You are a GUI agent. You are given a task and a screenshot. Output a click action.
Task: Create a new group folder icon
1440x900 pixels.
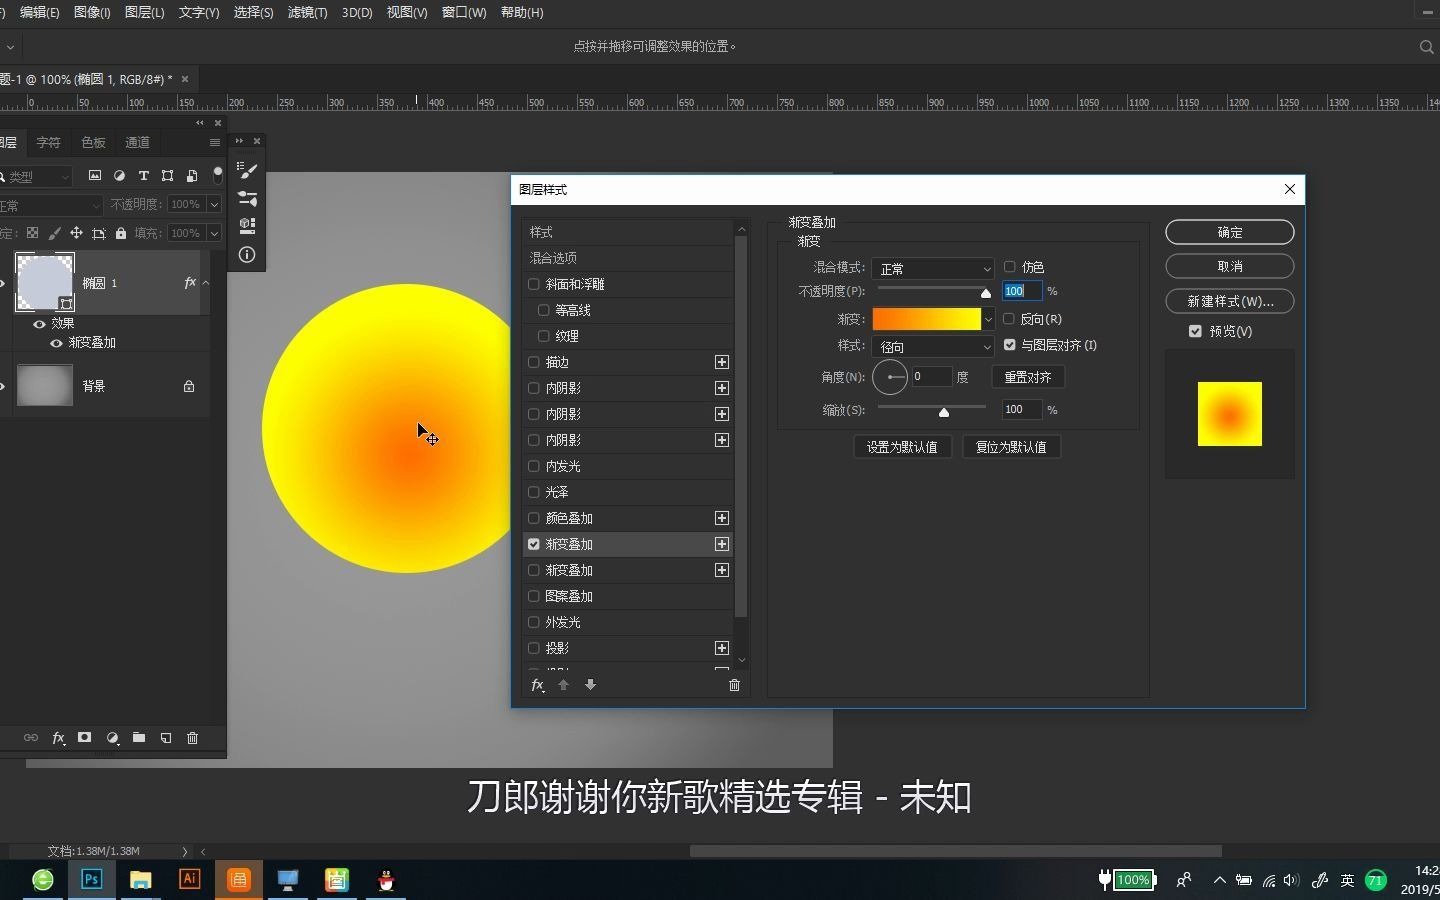[139, 738]
